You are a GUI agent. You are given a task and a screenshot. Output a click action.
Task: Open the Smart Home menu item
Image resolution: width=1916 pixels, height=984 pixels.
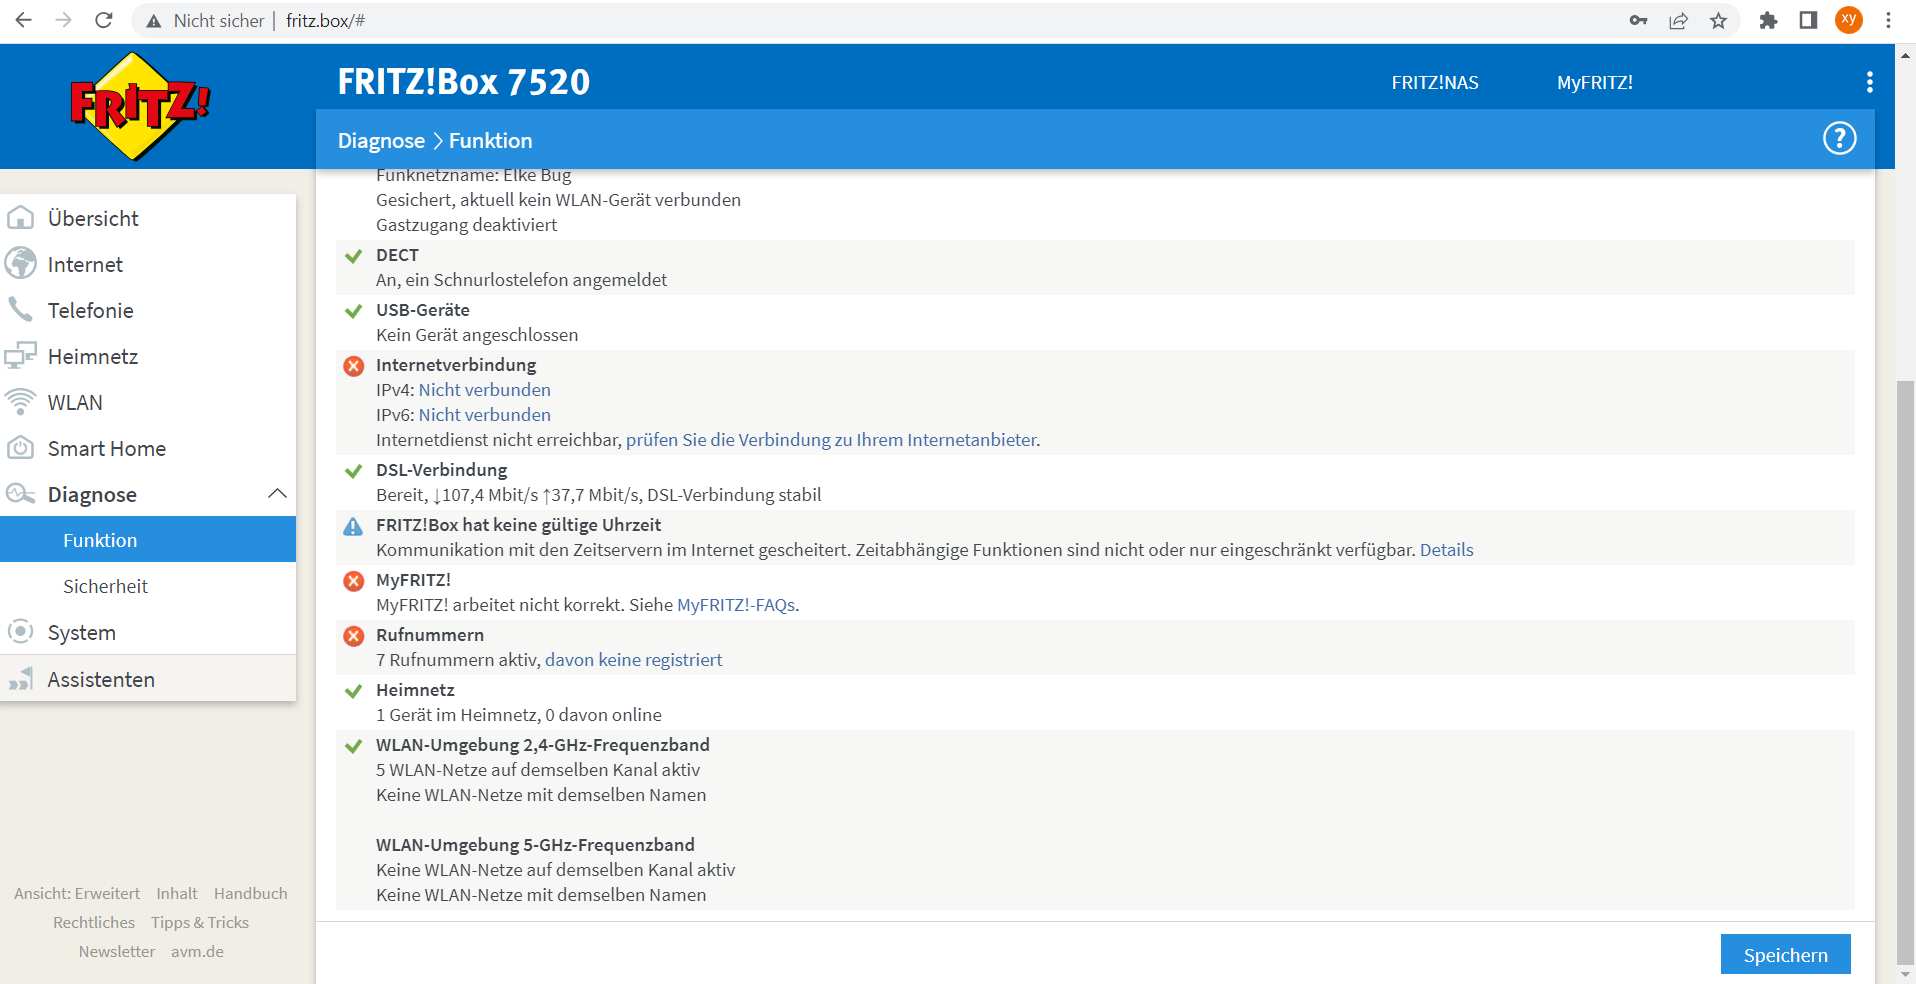[148, 448]
